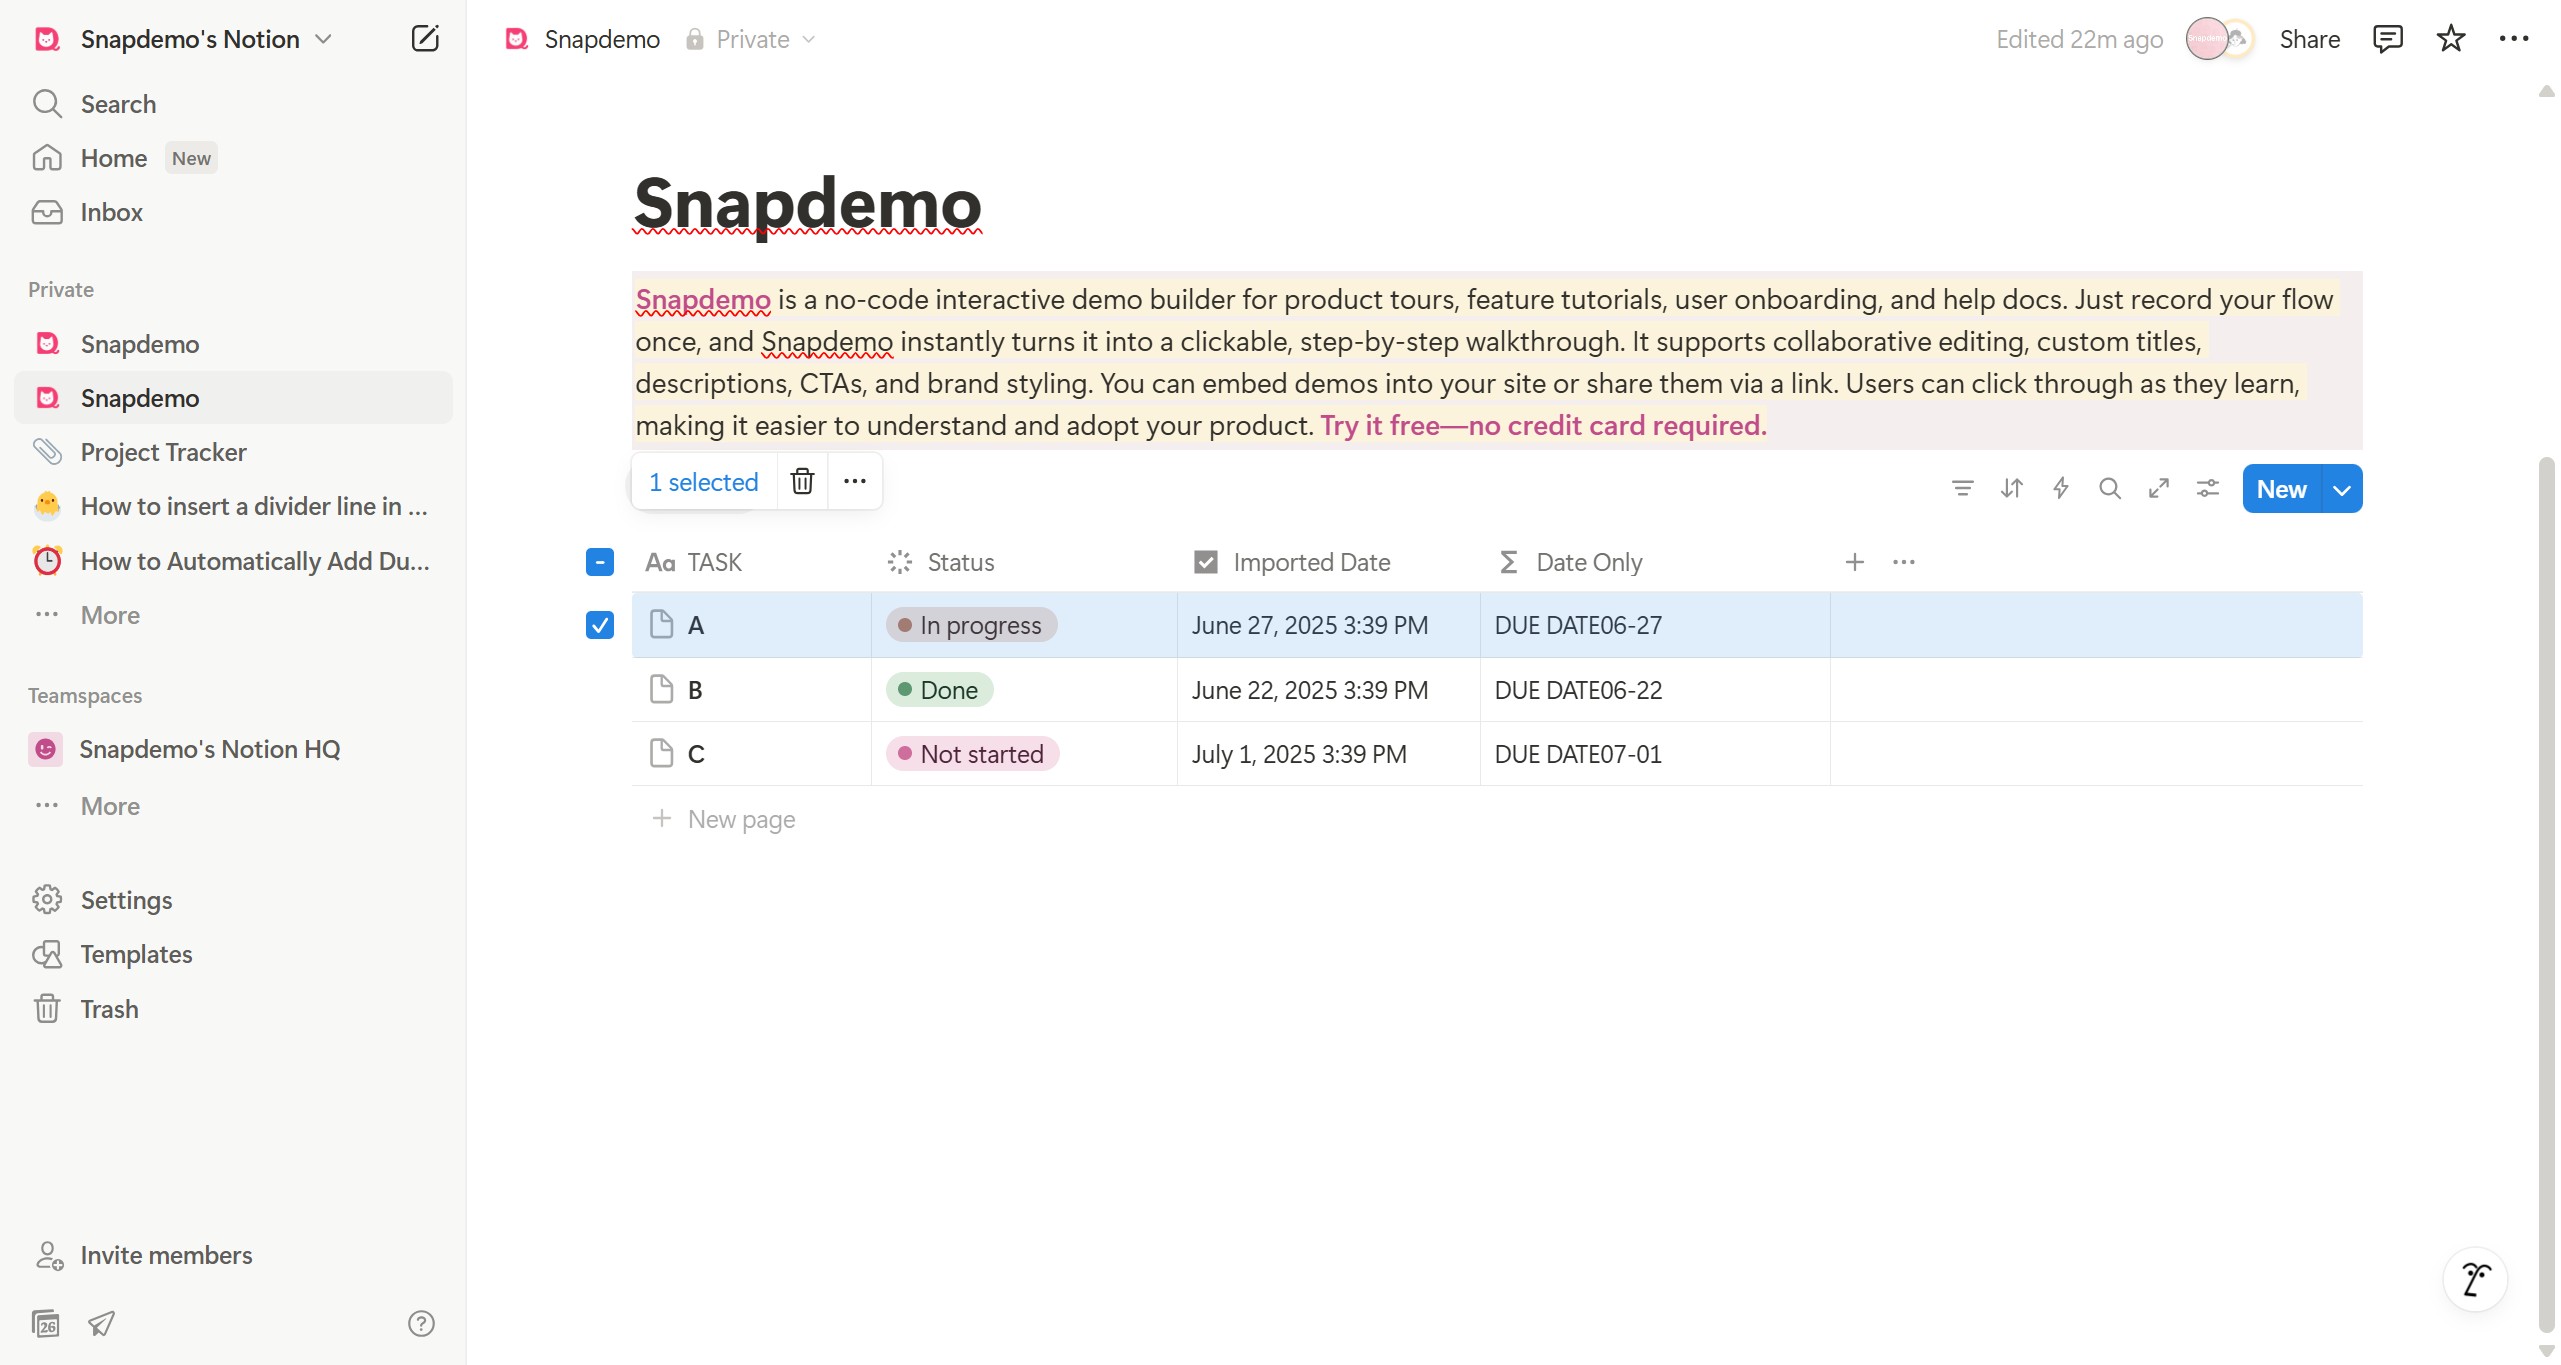The image size is (2561, 1365).
Task: Open the page options three-dot menu
Action: (2514, 39)
